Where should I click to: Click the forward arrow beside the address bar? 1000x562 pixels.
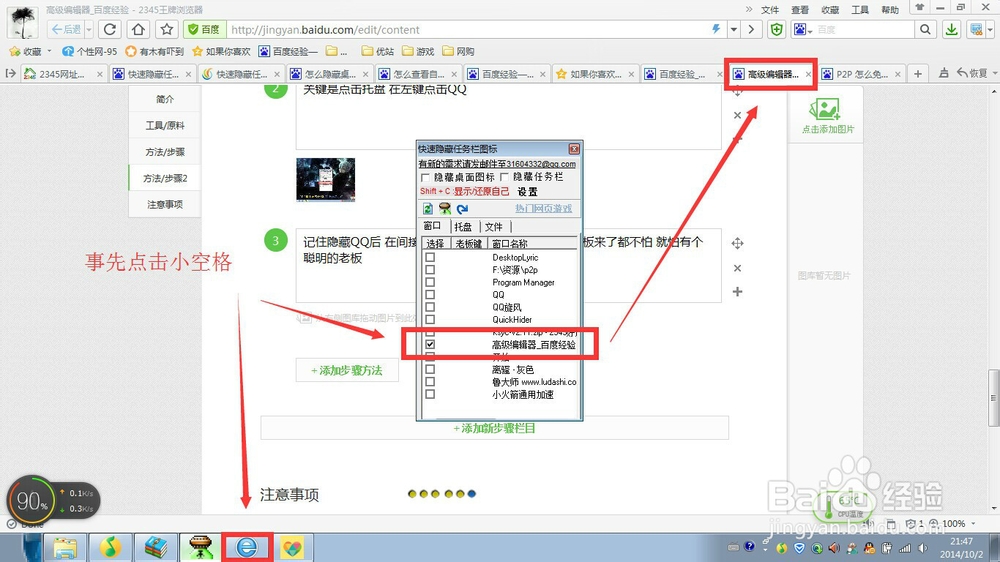click(x=751, y=29)
